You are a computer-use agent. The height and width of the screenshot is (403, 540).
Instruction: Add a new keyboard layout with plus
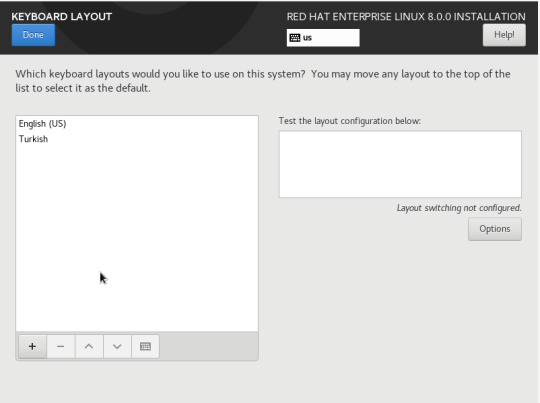coord(32,346)
